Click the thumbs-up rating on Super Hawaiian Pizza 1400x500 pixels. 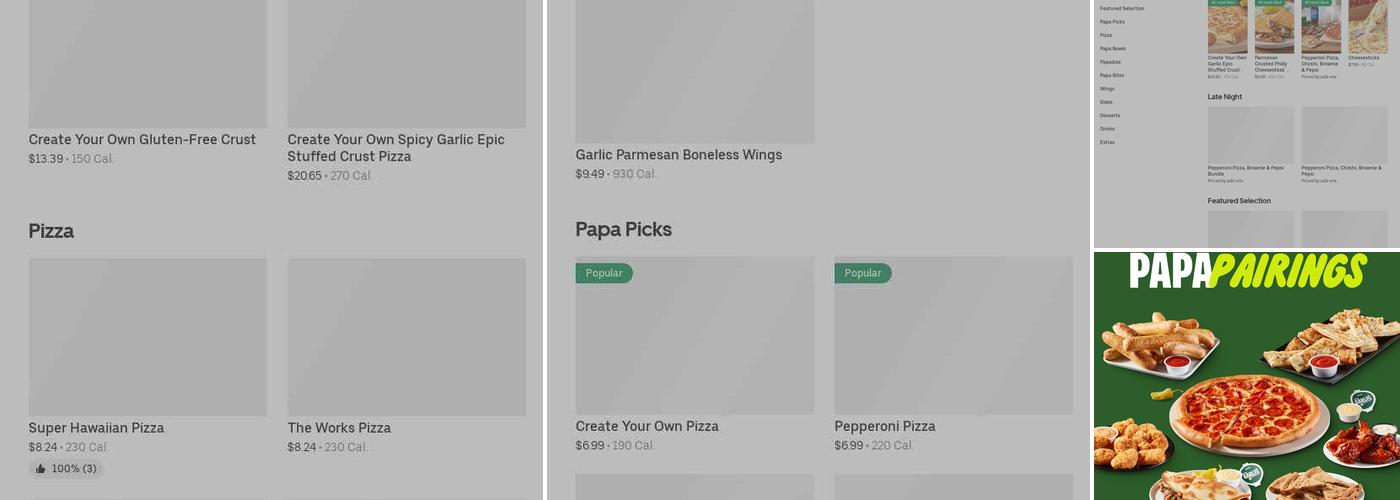[x=66, y=469]
